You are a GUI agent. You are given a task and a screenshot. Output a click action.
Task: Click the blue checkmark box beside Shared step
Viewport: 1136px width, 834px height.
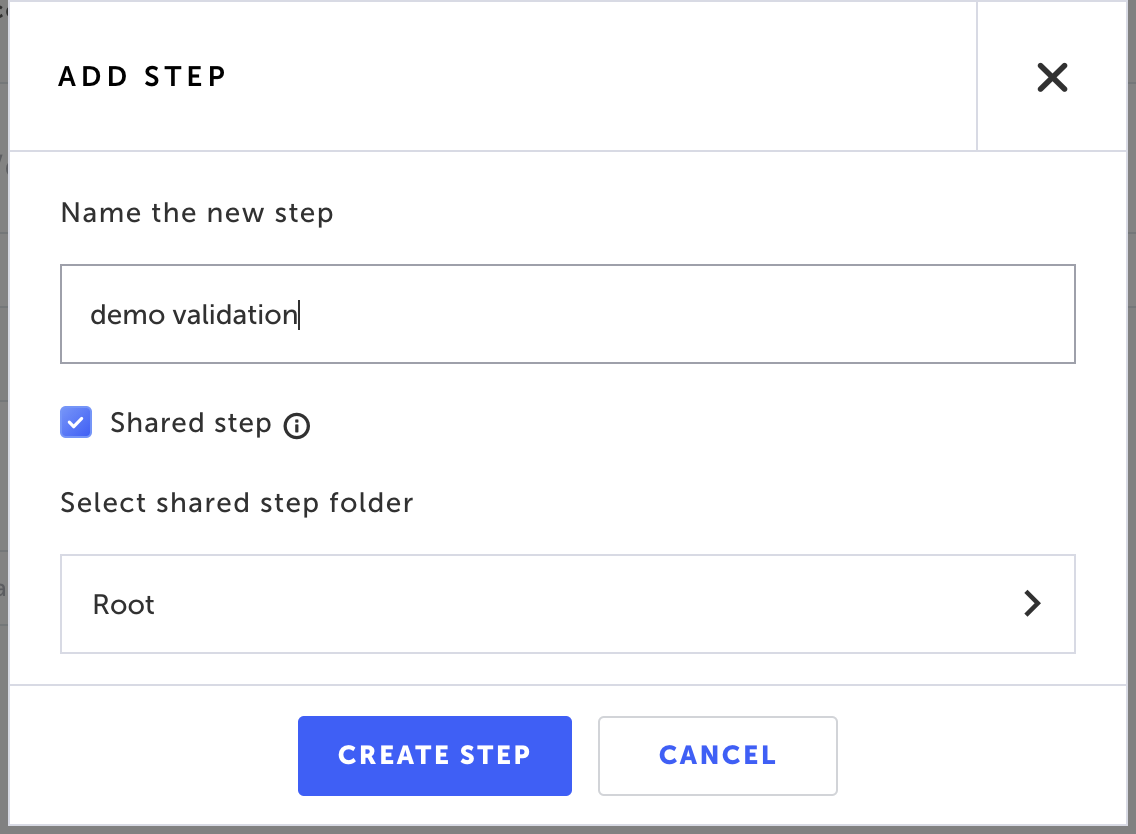coord(76,422)
